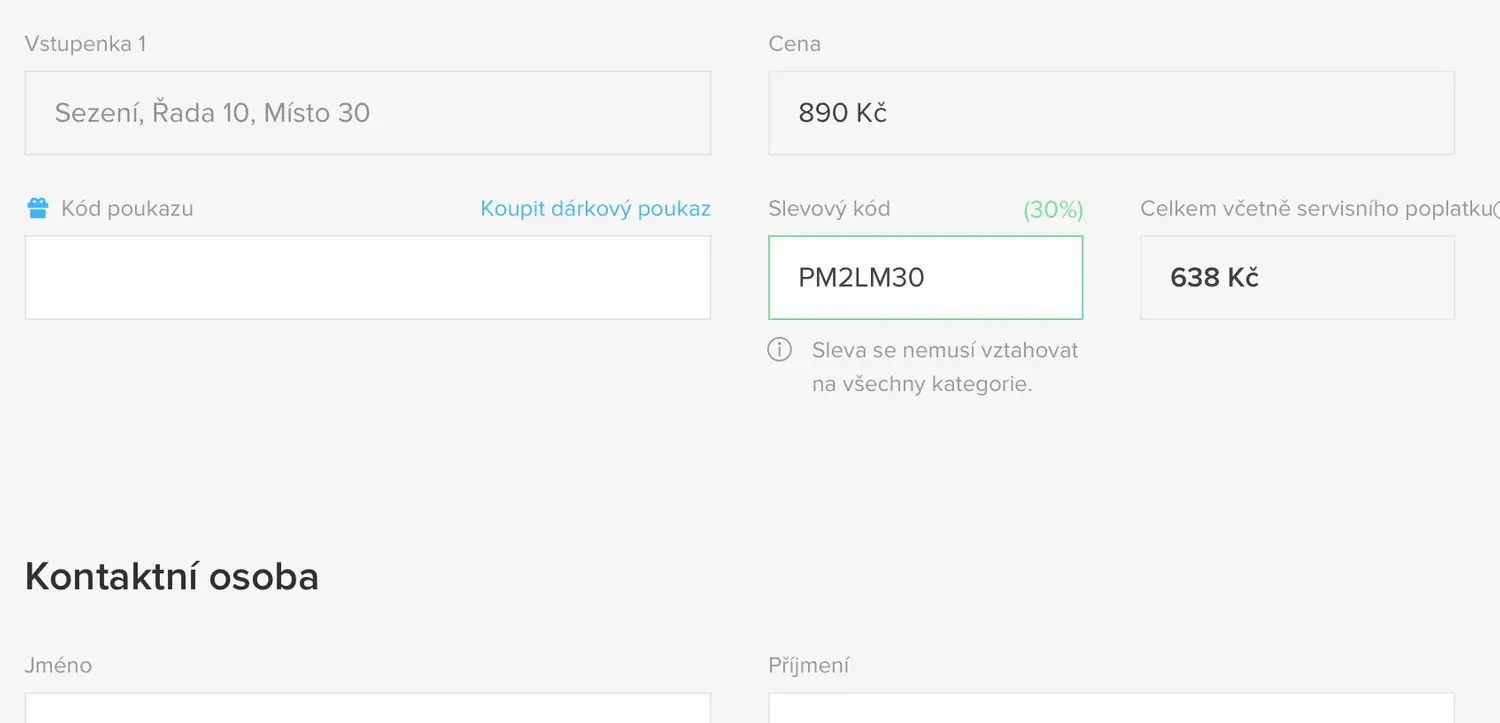Click the total price field showing 638 Kč

(x=1297, y=278)
